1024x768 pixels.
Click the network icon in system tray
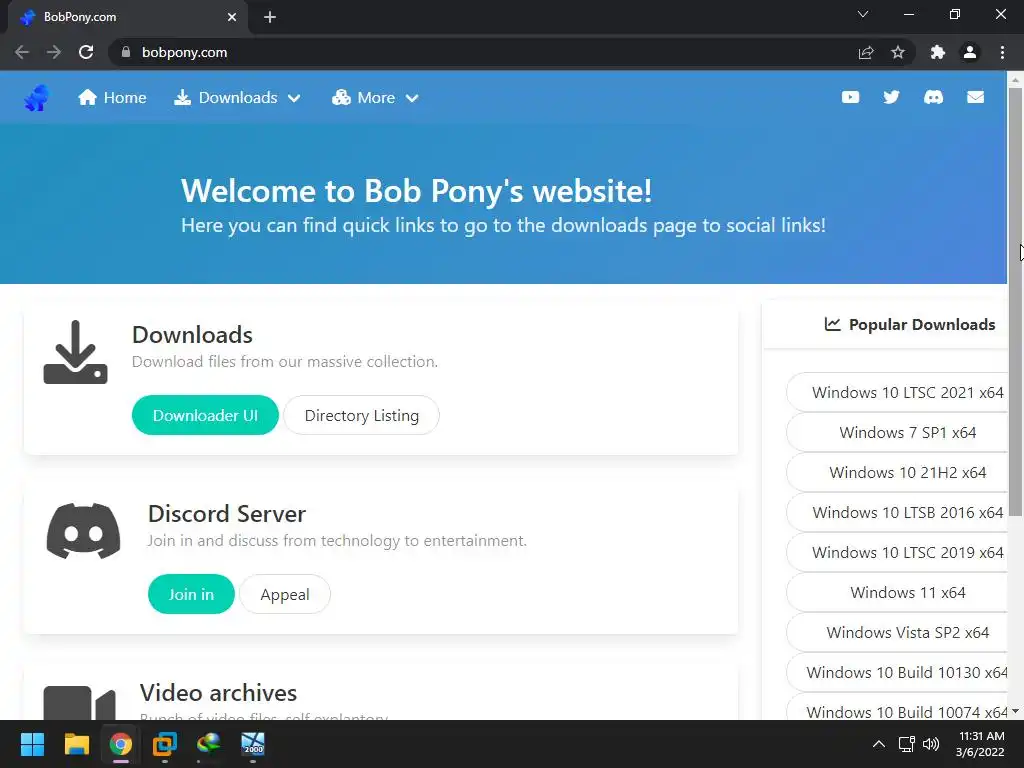(906, 744)
